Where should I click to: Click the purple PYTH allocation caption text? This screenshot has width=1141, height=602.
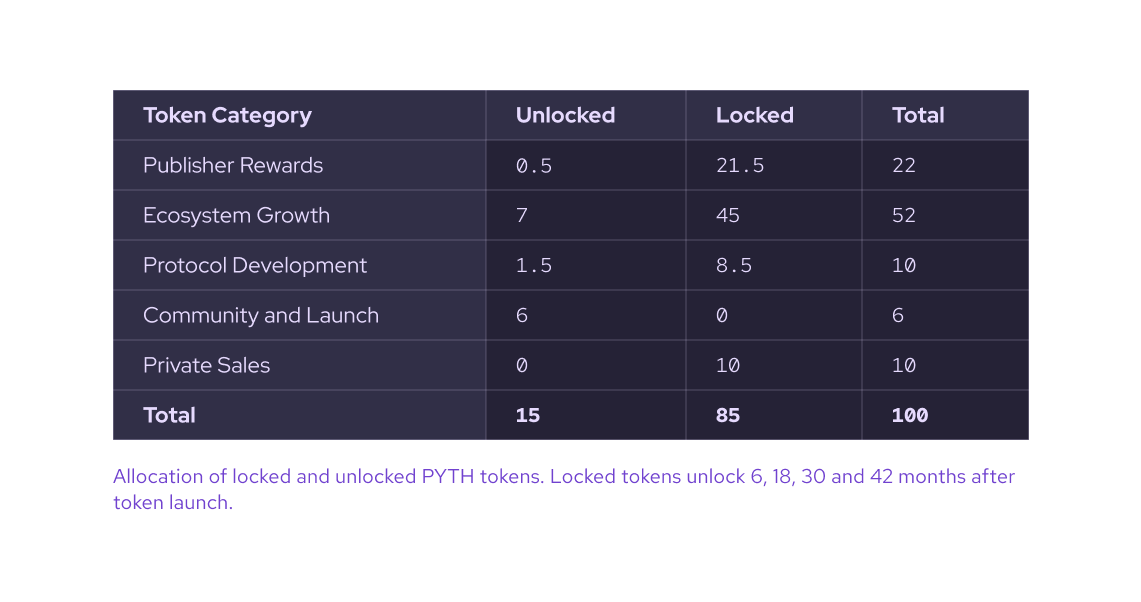(564, 489)
